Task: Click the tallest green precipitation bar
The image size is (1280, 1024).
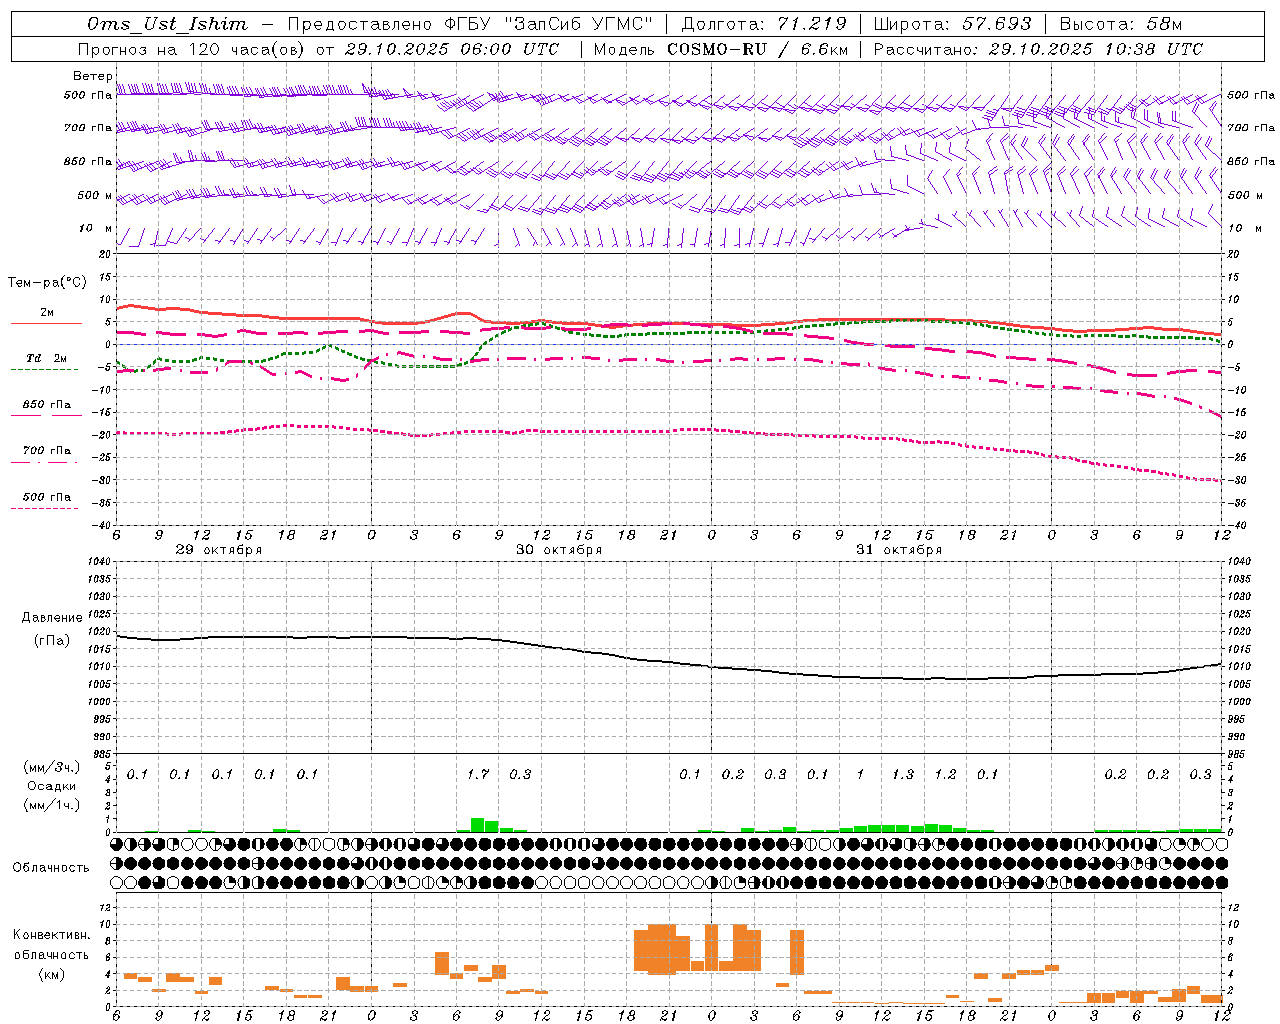Action: 477,825
